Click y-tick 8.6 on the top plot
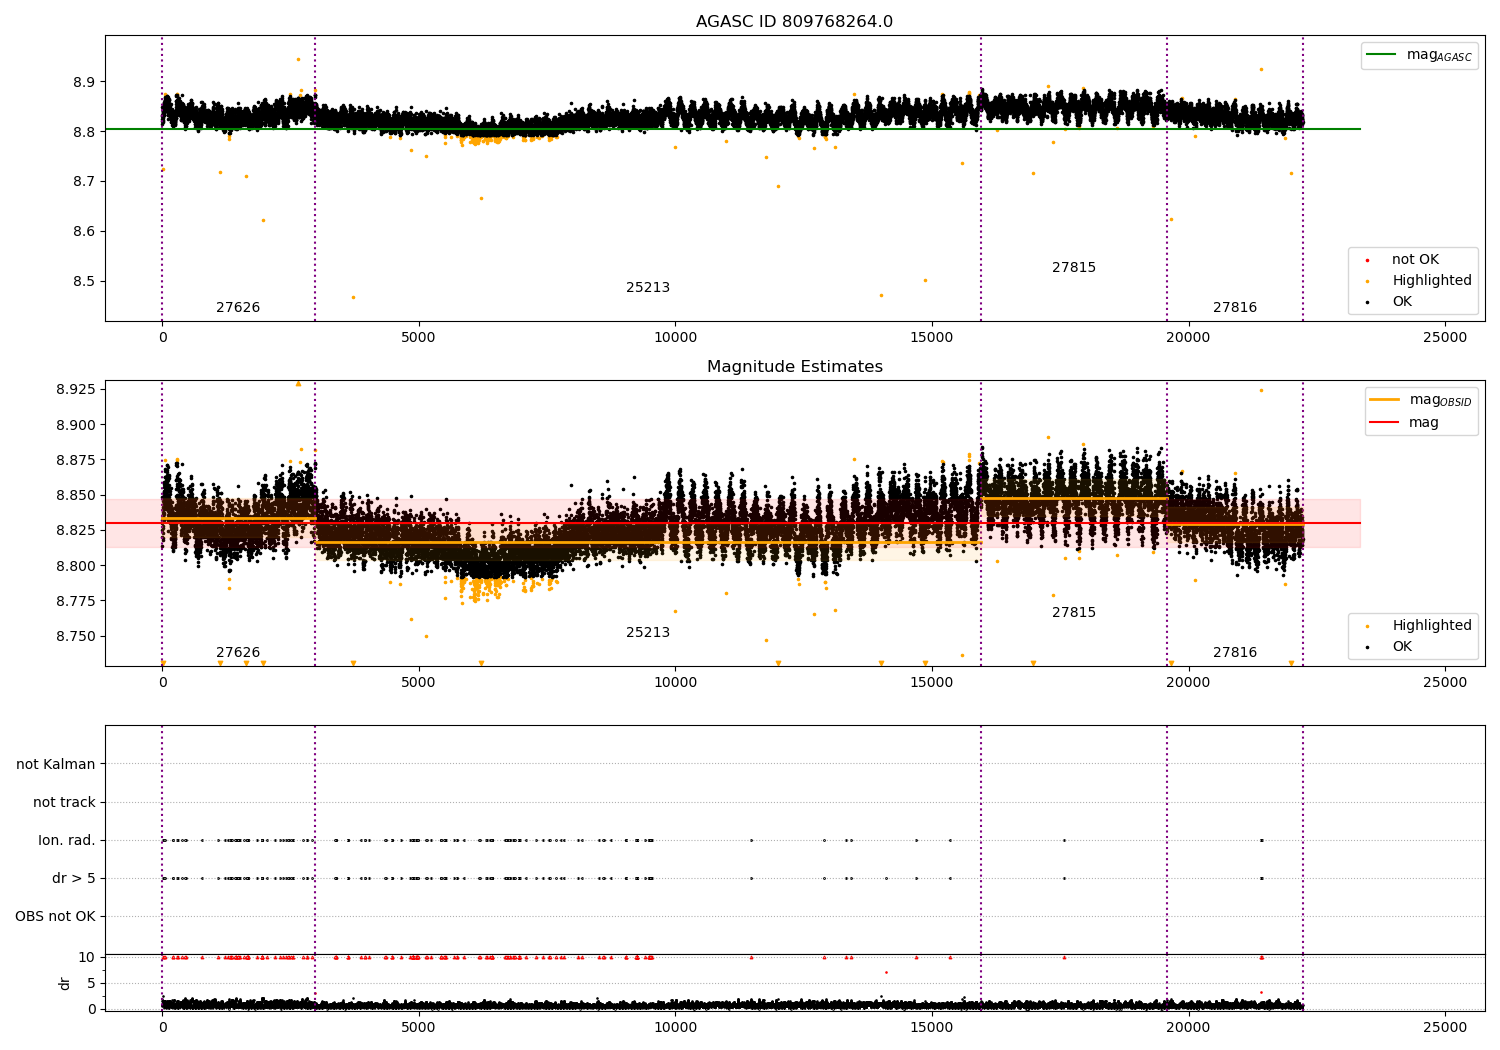Image resolution: width=1500 pixels, height=1050 pixels. tap(84, 232)
